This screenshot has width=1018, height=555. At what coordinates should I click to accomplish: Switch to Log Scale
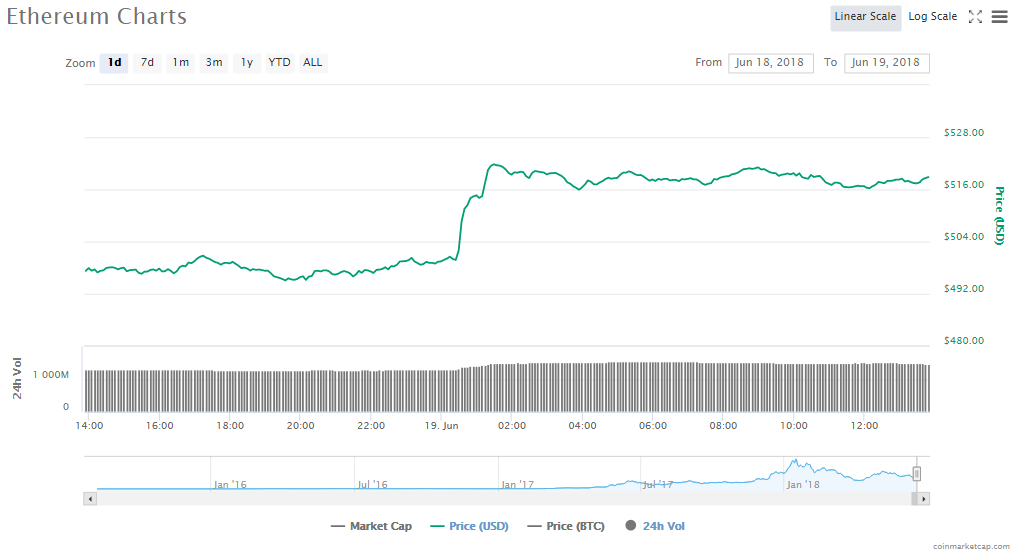932,17
